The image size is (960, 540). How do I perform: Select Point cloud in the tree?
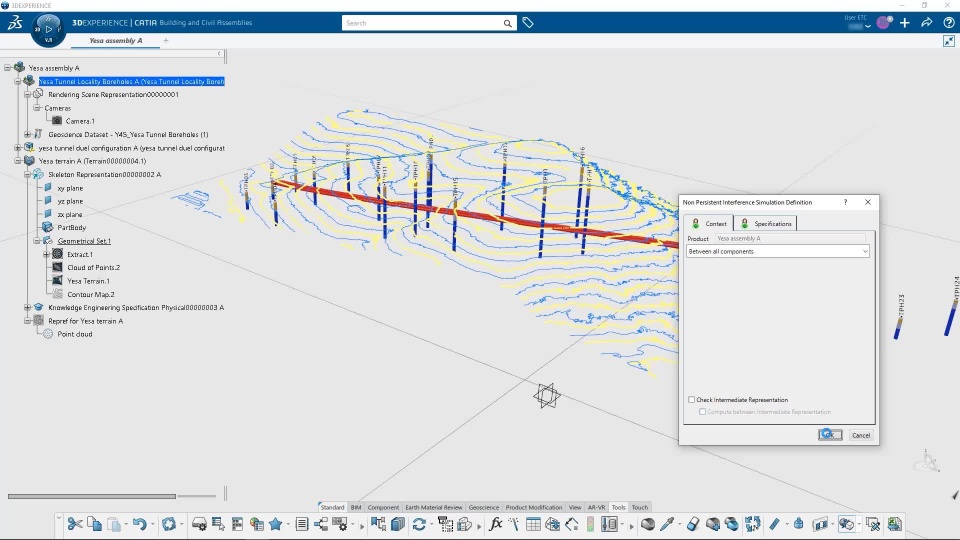pyautogui.click(x=75, y=334)
